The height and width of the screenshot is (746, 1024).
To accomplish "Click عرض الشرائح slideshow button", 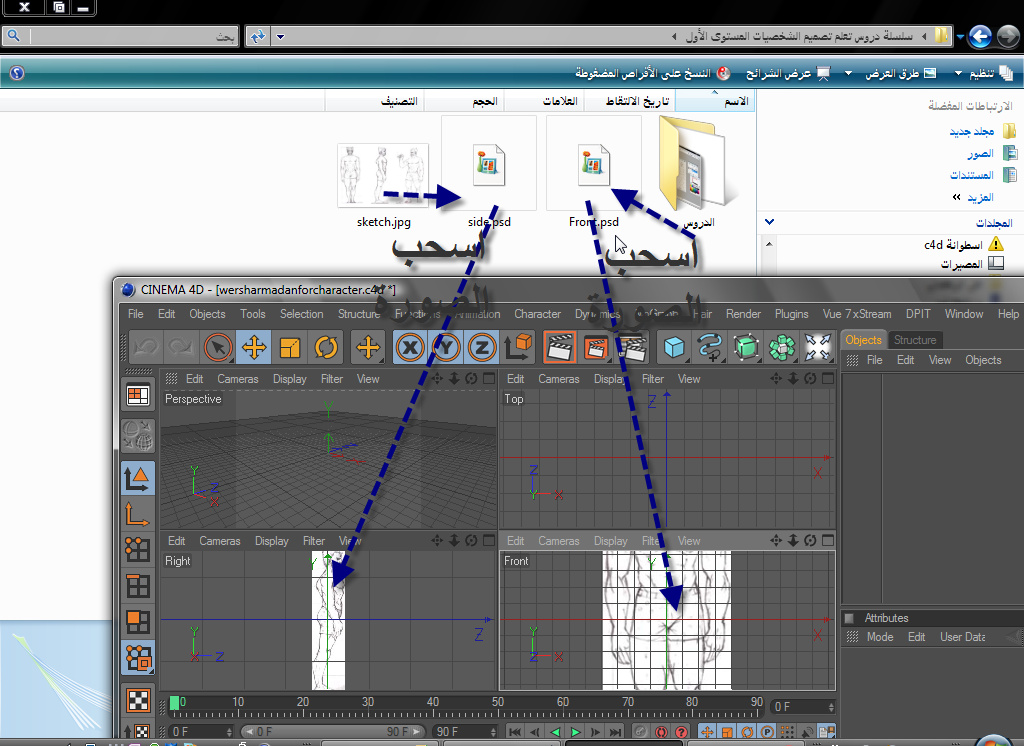I will pyautogui.click(x=788, y=73).
